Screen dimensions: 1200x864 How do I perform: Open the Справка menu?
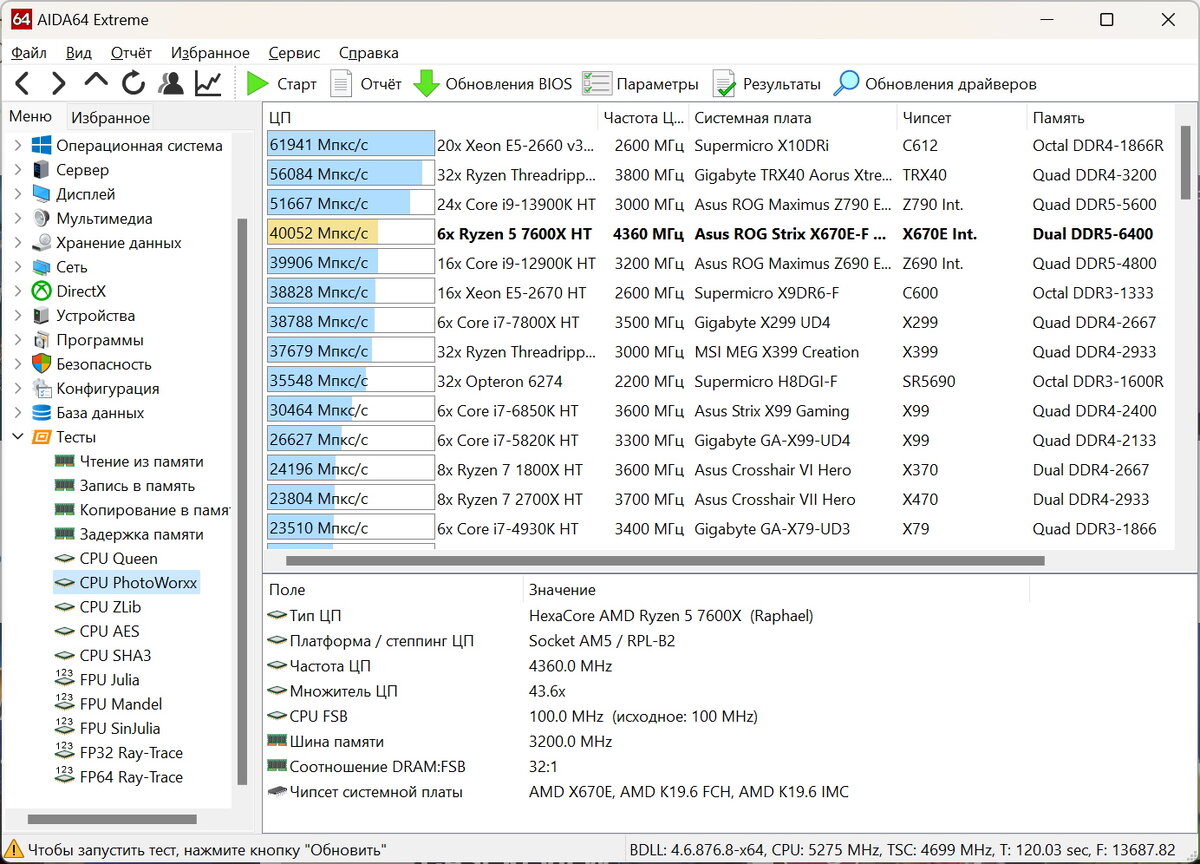(x=368, y=53)
